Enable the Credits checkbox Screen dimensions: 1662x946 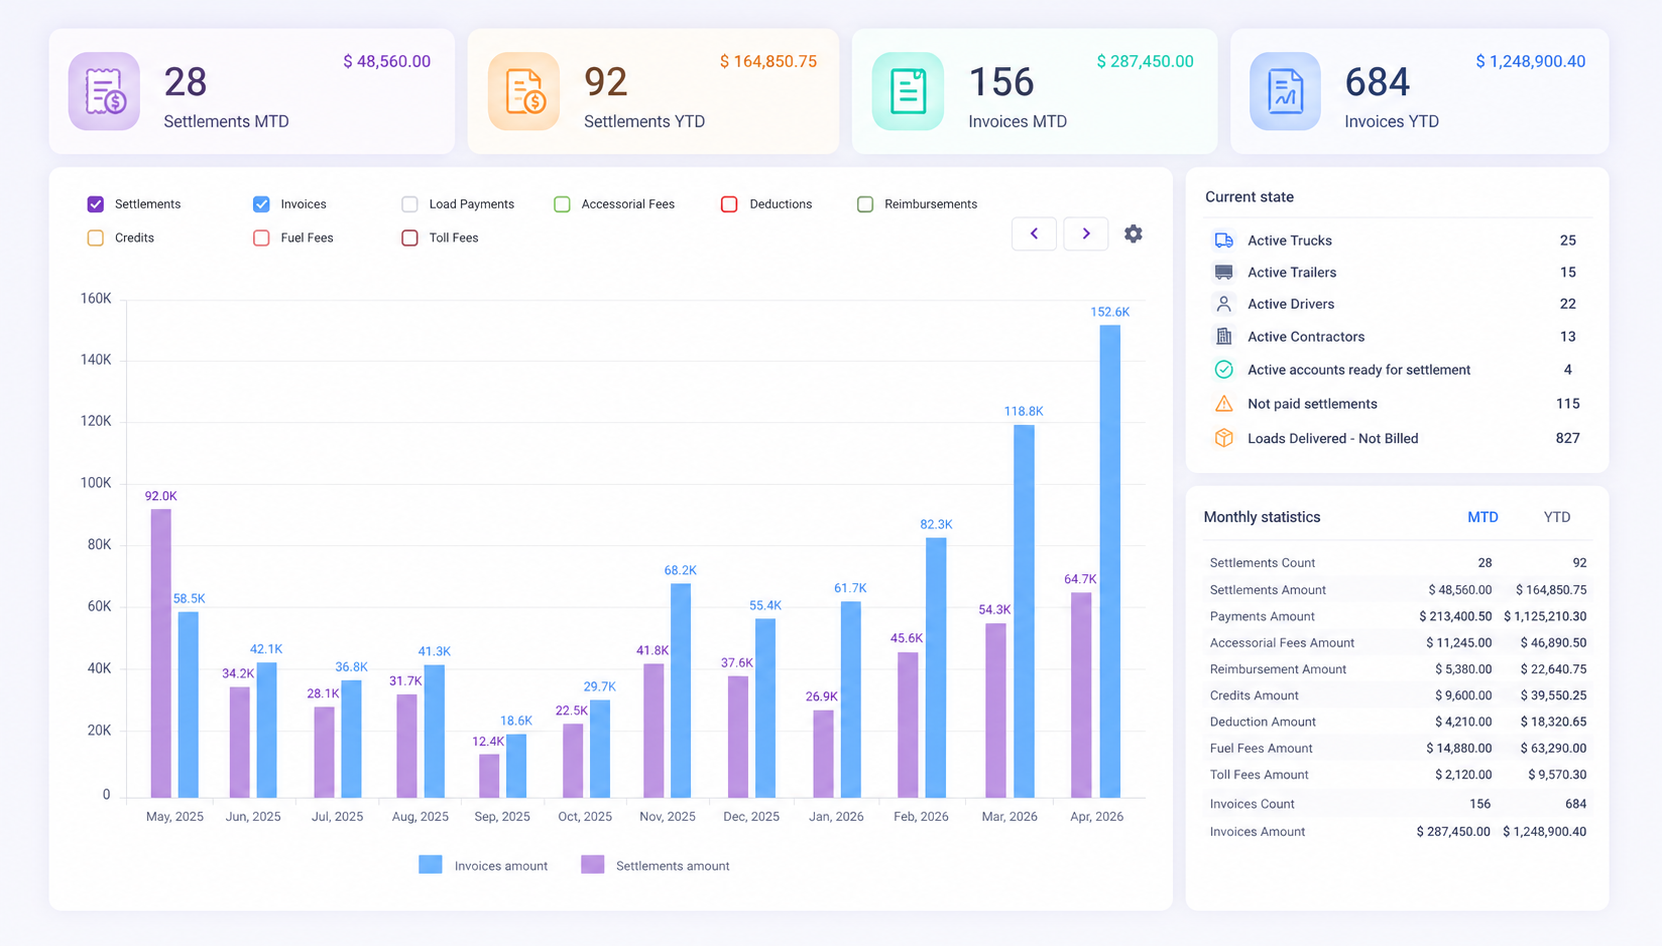pos(96,238)
